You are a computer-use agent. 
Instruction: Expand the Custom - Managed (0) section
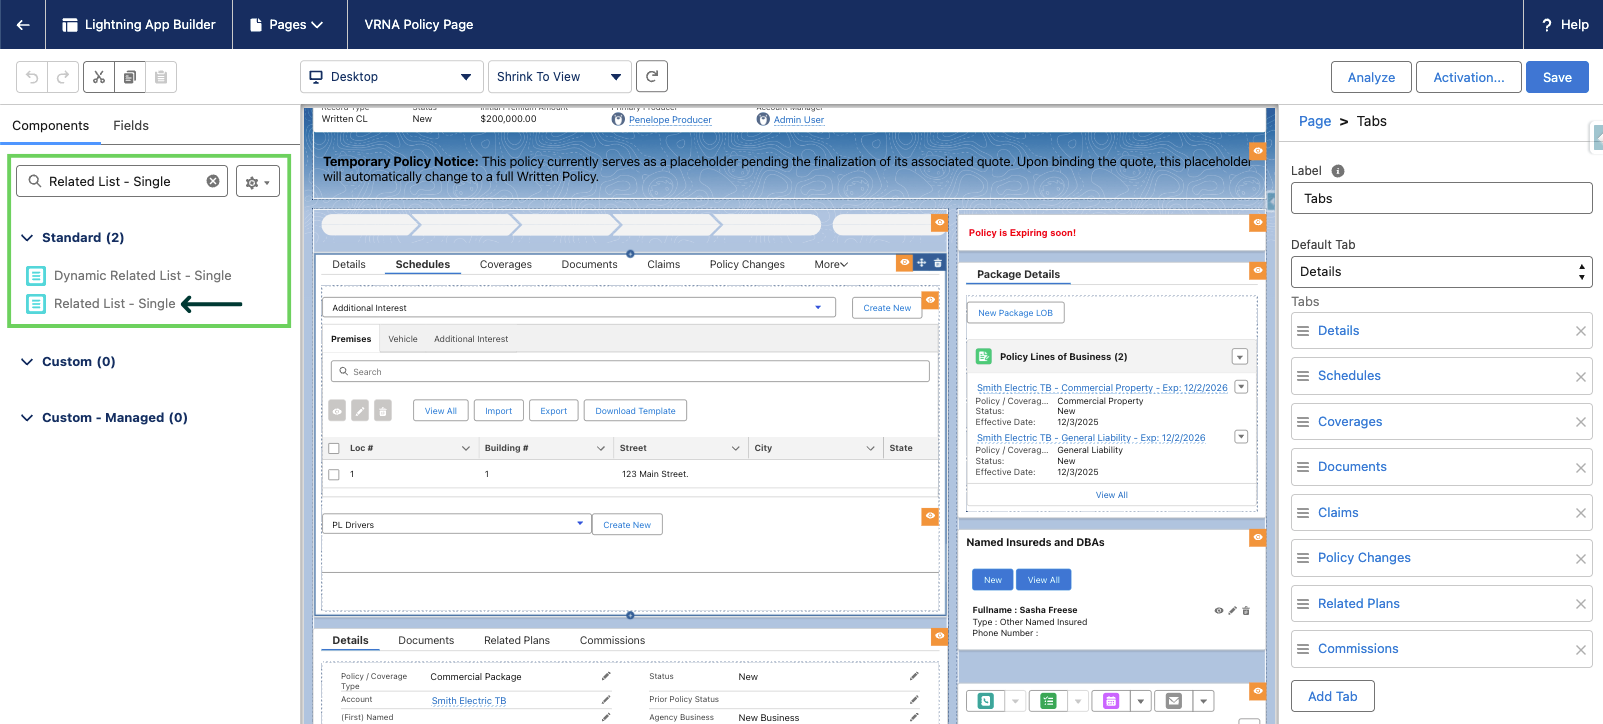tap(27, 418)
